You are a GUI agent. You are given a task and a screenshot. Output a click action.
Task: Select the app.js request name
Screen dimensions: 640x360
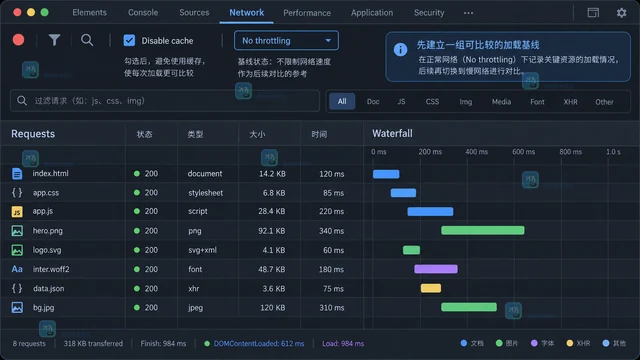pyautogui.click(x=43, y=211)
